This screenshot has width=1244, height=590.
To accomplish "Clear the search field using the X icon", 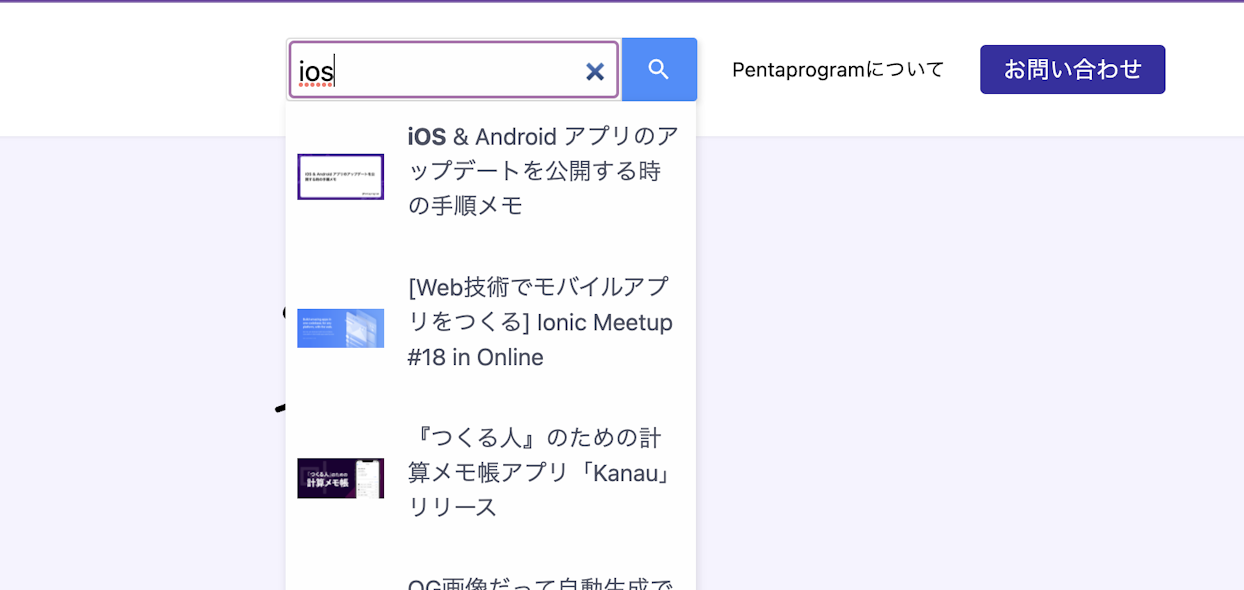I will pos(595,70).
